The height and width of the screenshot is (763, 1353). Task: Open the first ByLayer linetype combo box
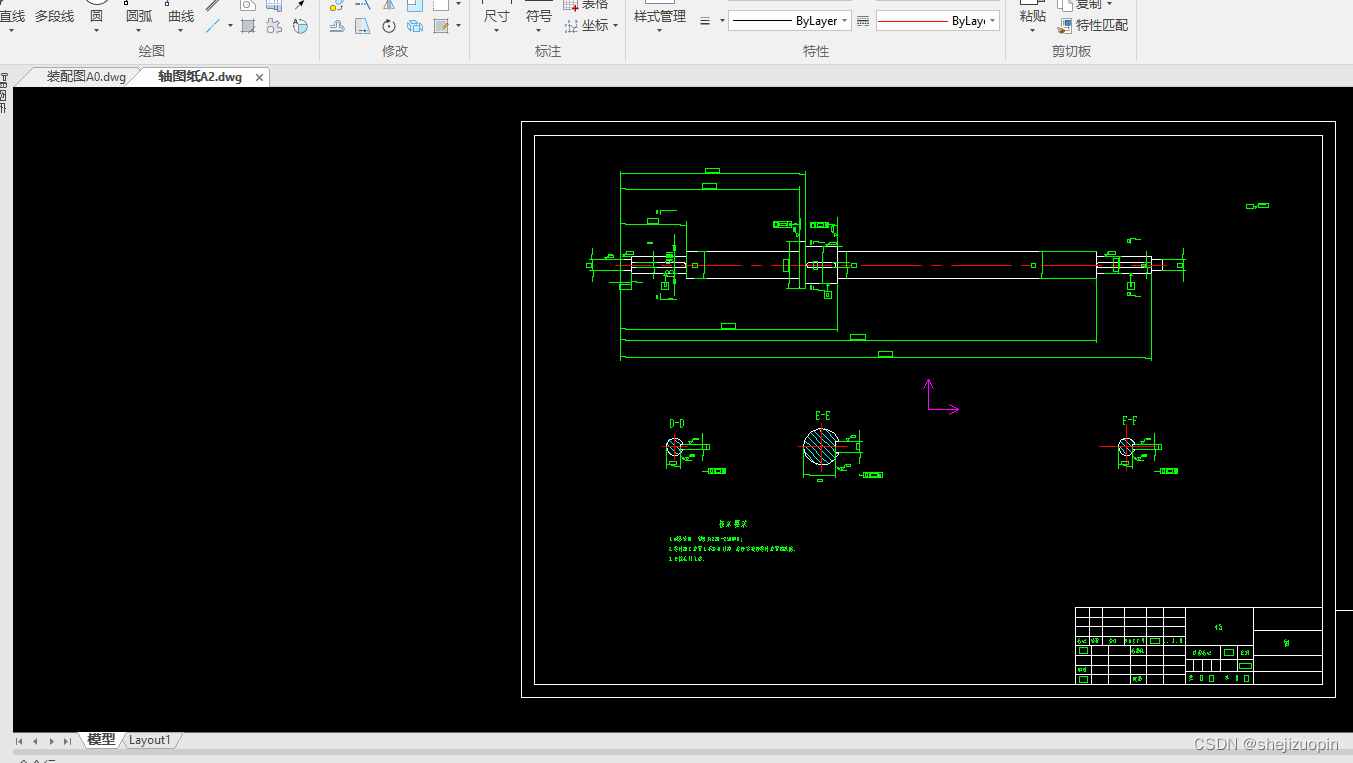[x=790, y=21]
